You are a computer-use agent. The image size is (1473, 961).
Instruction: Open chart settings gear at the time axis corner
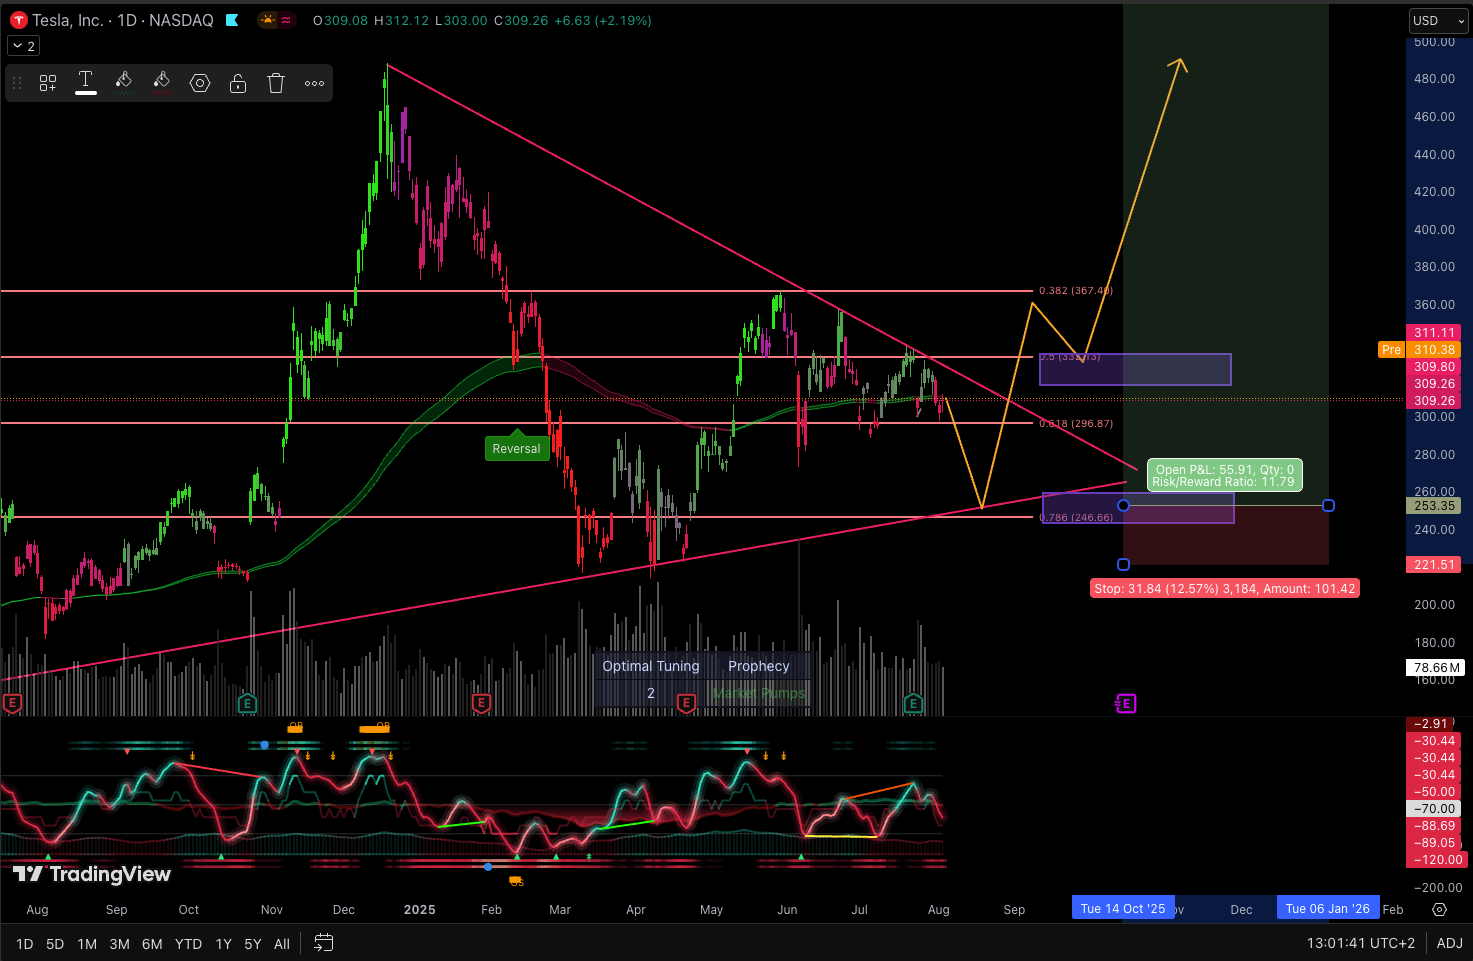(x=1439, y=909)
